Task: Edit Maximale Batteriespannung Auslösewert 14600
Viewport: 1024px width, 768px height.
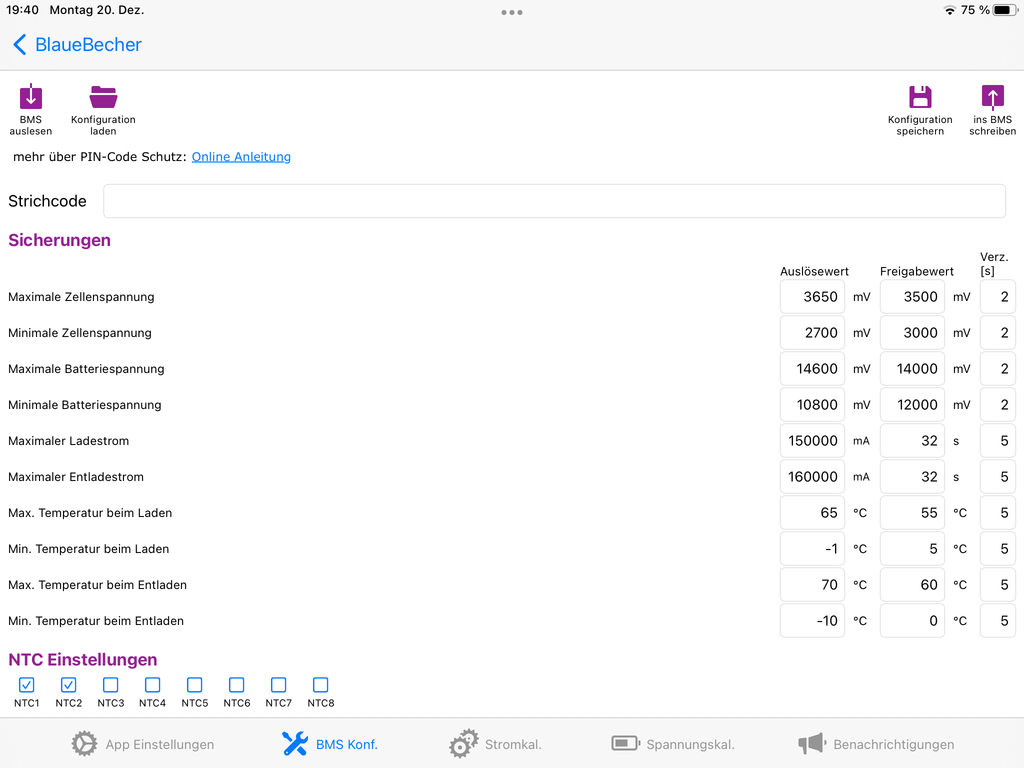Action: click(x=812, y=369)
